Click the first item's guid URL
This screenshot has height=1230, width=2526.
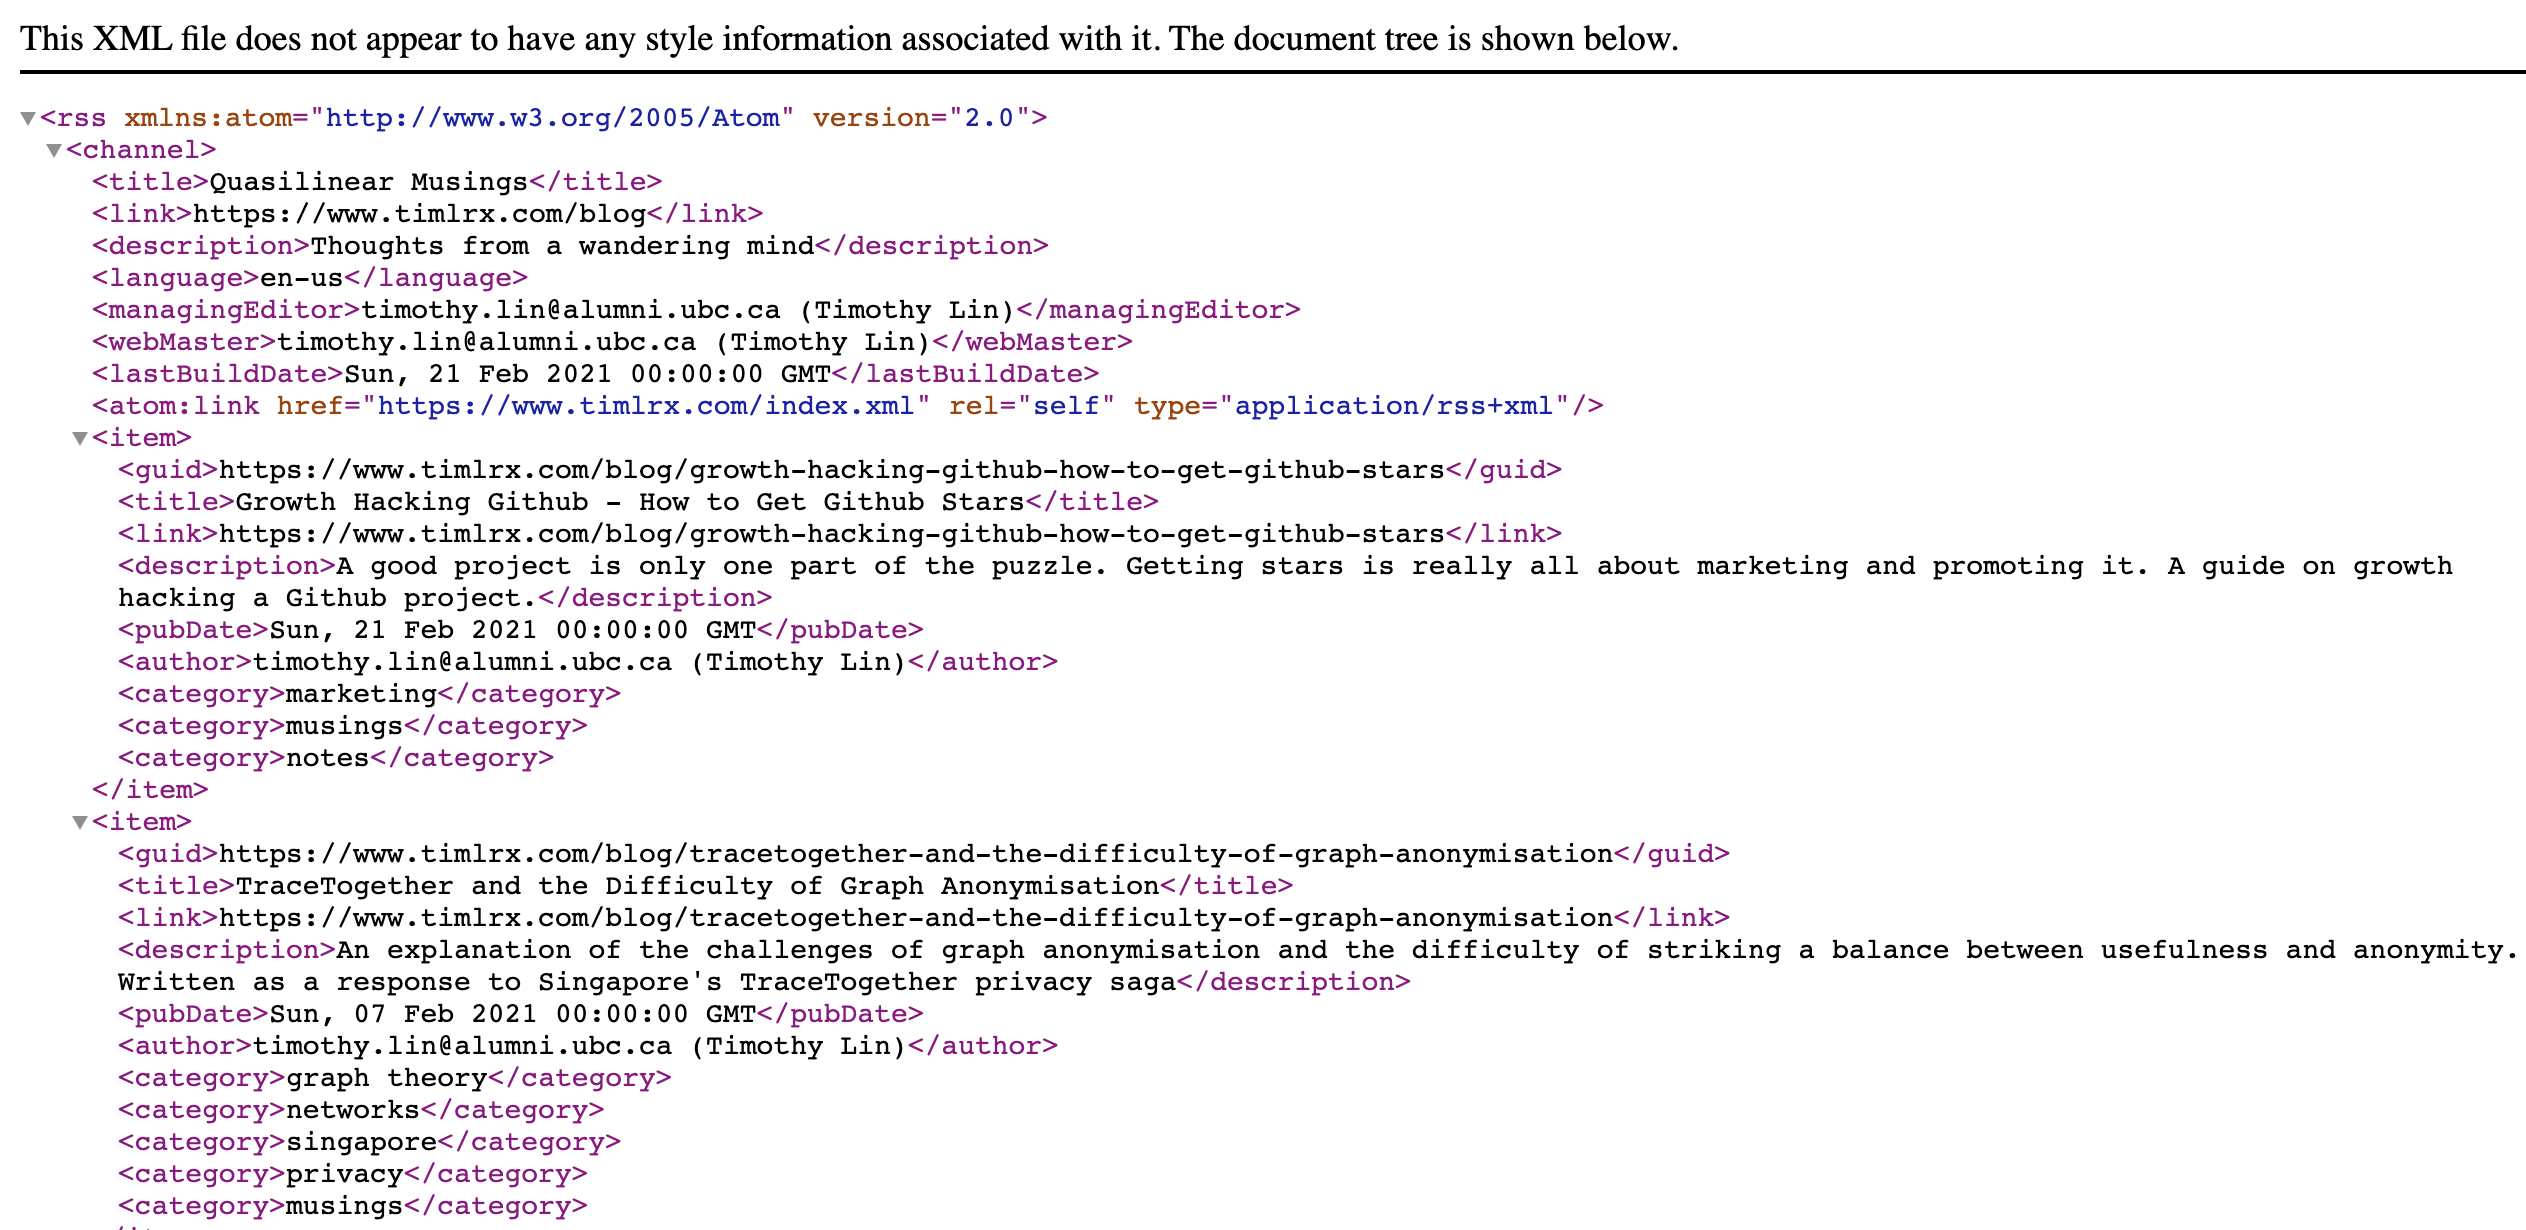[831, 470]
